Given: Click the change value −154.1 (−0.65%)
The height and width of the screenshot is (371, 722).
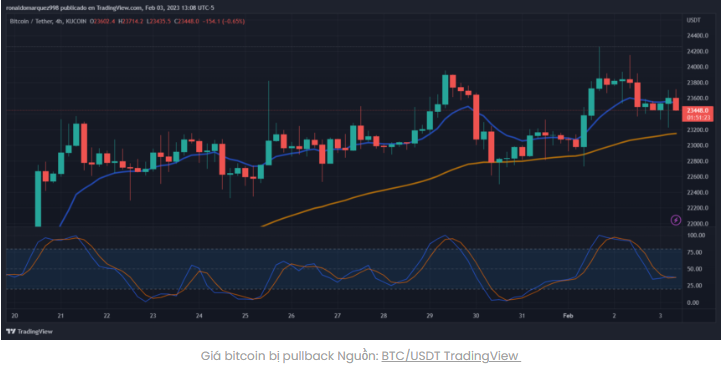Looking at the screenshot, I should 223,21.
